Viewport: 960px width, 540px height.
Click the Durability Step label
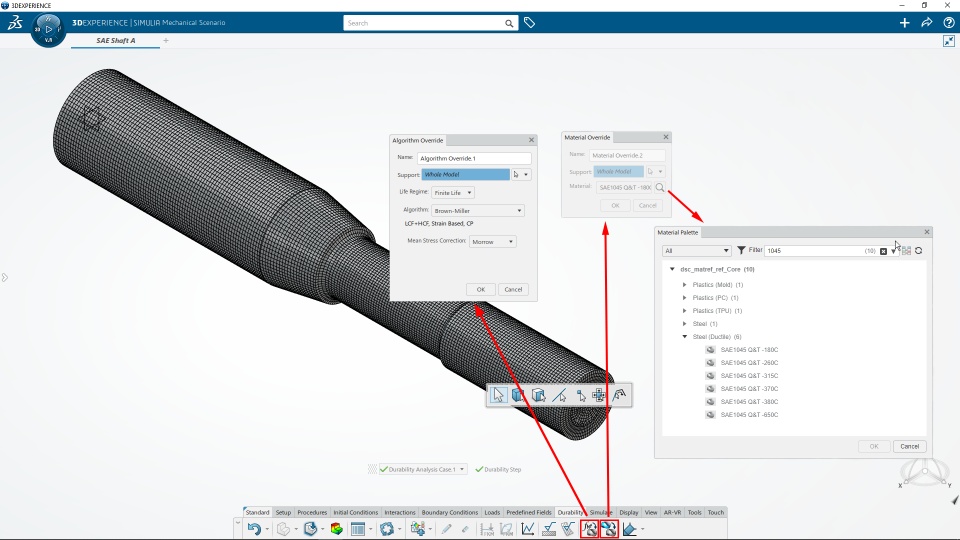coord(503,470)
